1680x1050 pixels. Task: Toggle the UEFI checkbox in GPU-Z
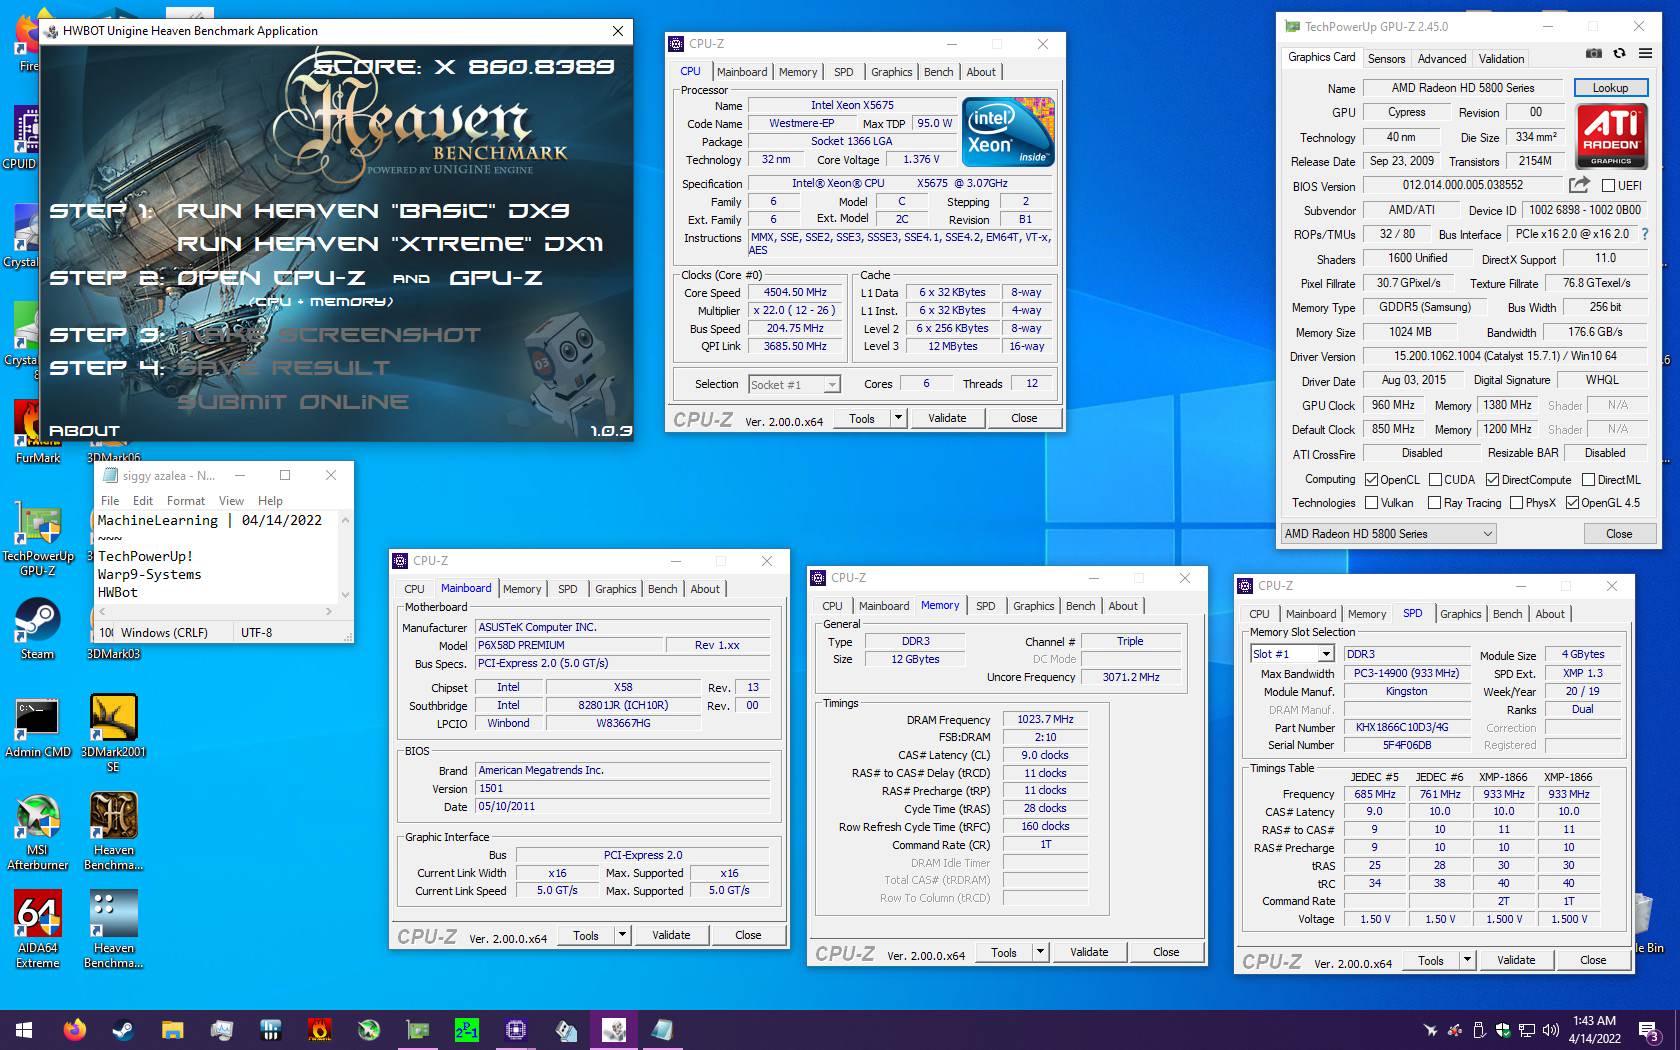tap(1608, 186)
